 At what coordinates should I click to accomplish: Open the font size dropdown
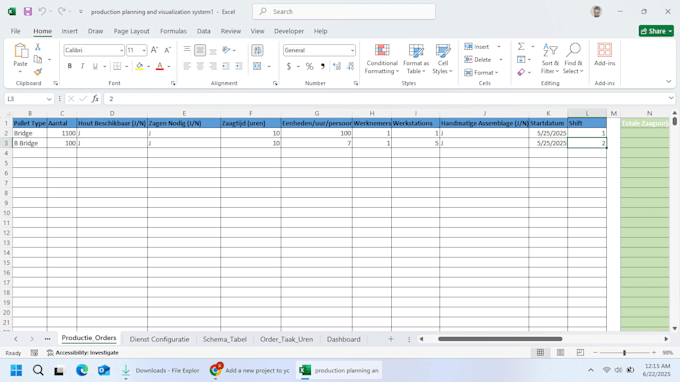[144, 50]
